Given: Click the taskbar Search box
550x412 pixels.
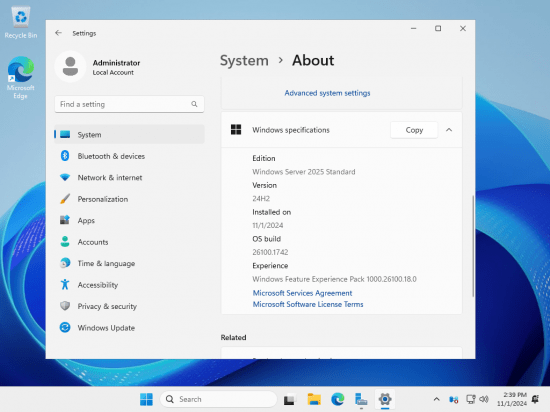Looking at the screenshot, I should tap(219, 399).
